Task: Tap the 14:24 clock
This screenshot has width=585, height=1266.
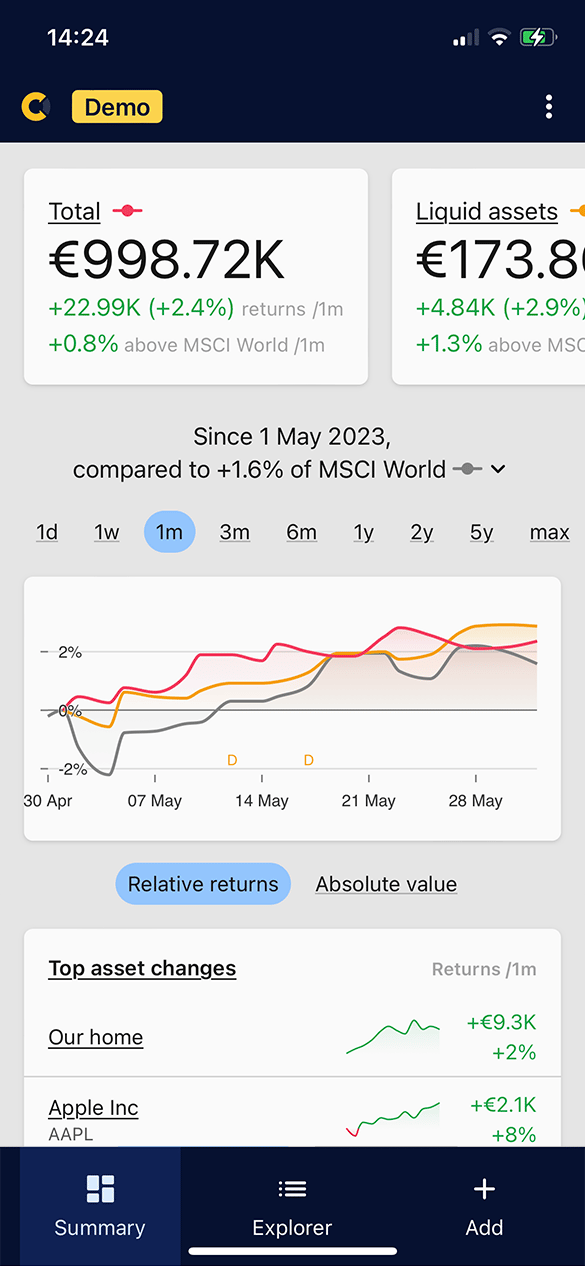Action: click(x=78, y=37)
